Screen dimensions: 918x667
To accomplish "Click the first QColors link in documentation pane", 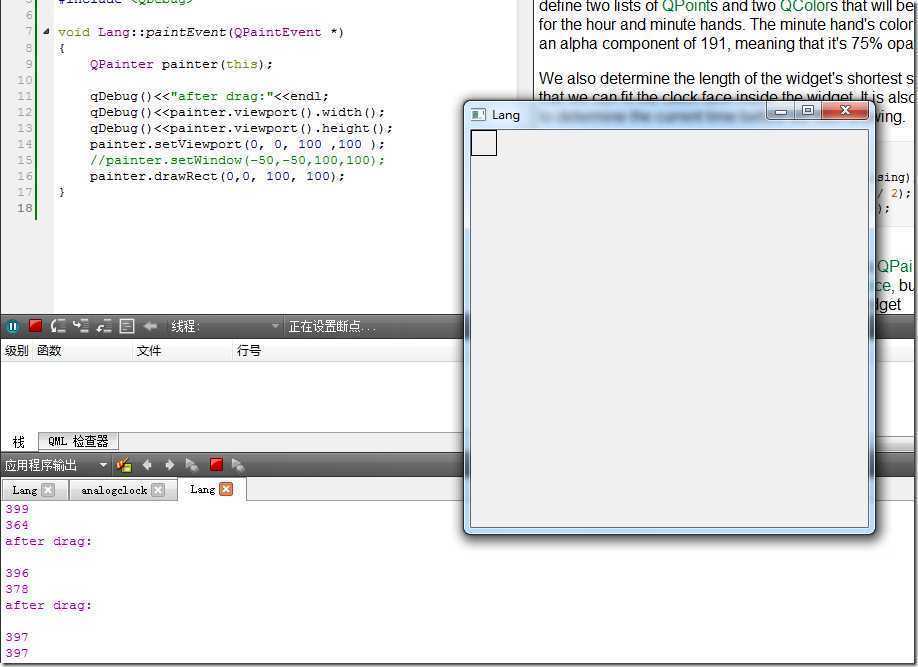I will (x=809, y=7).
